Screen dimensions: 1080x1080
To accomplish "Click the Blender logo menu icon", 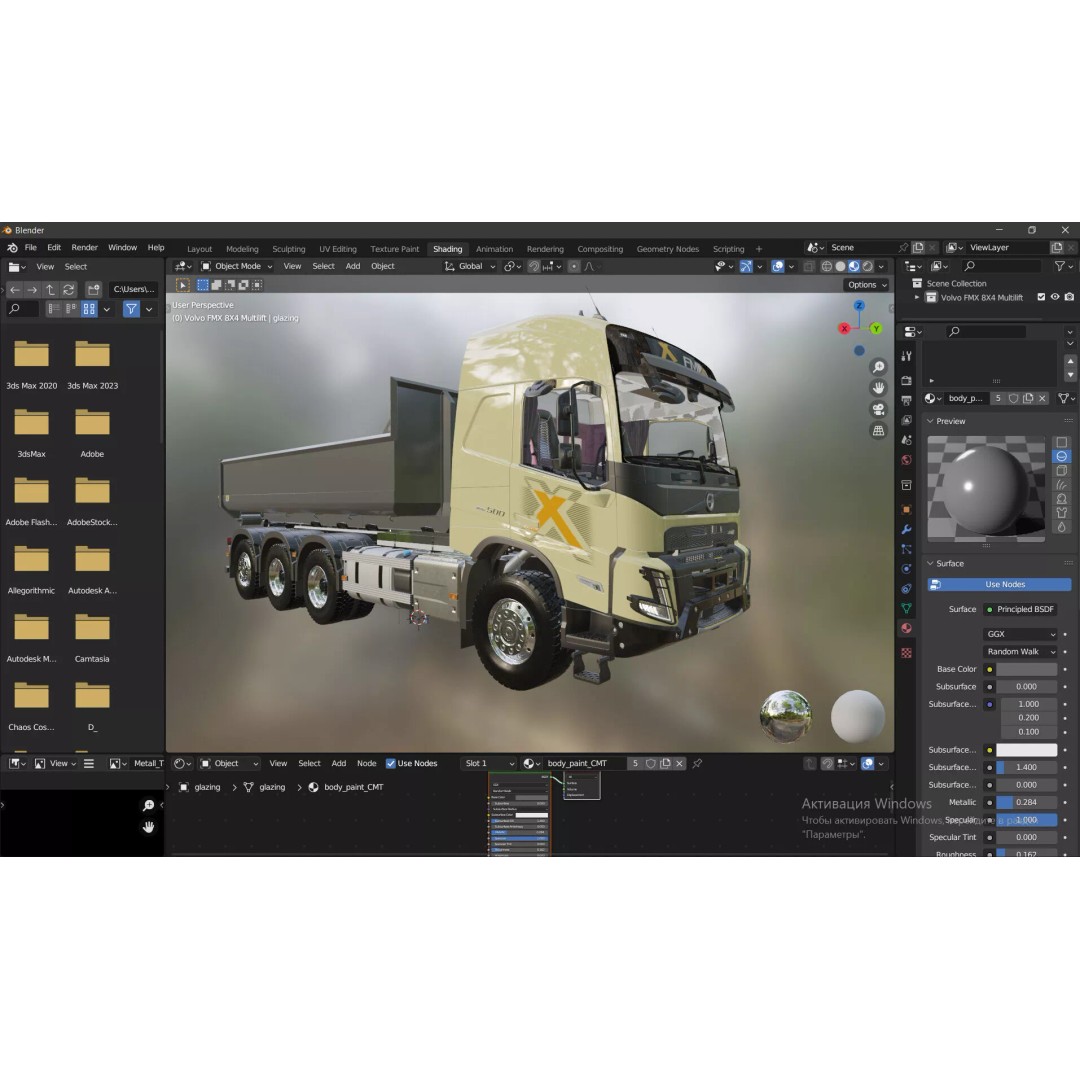I will (12, 248).
